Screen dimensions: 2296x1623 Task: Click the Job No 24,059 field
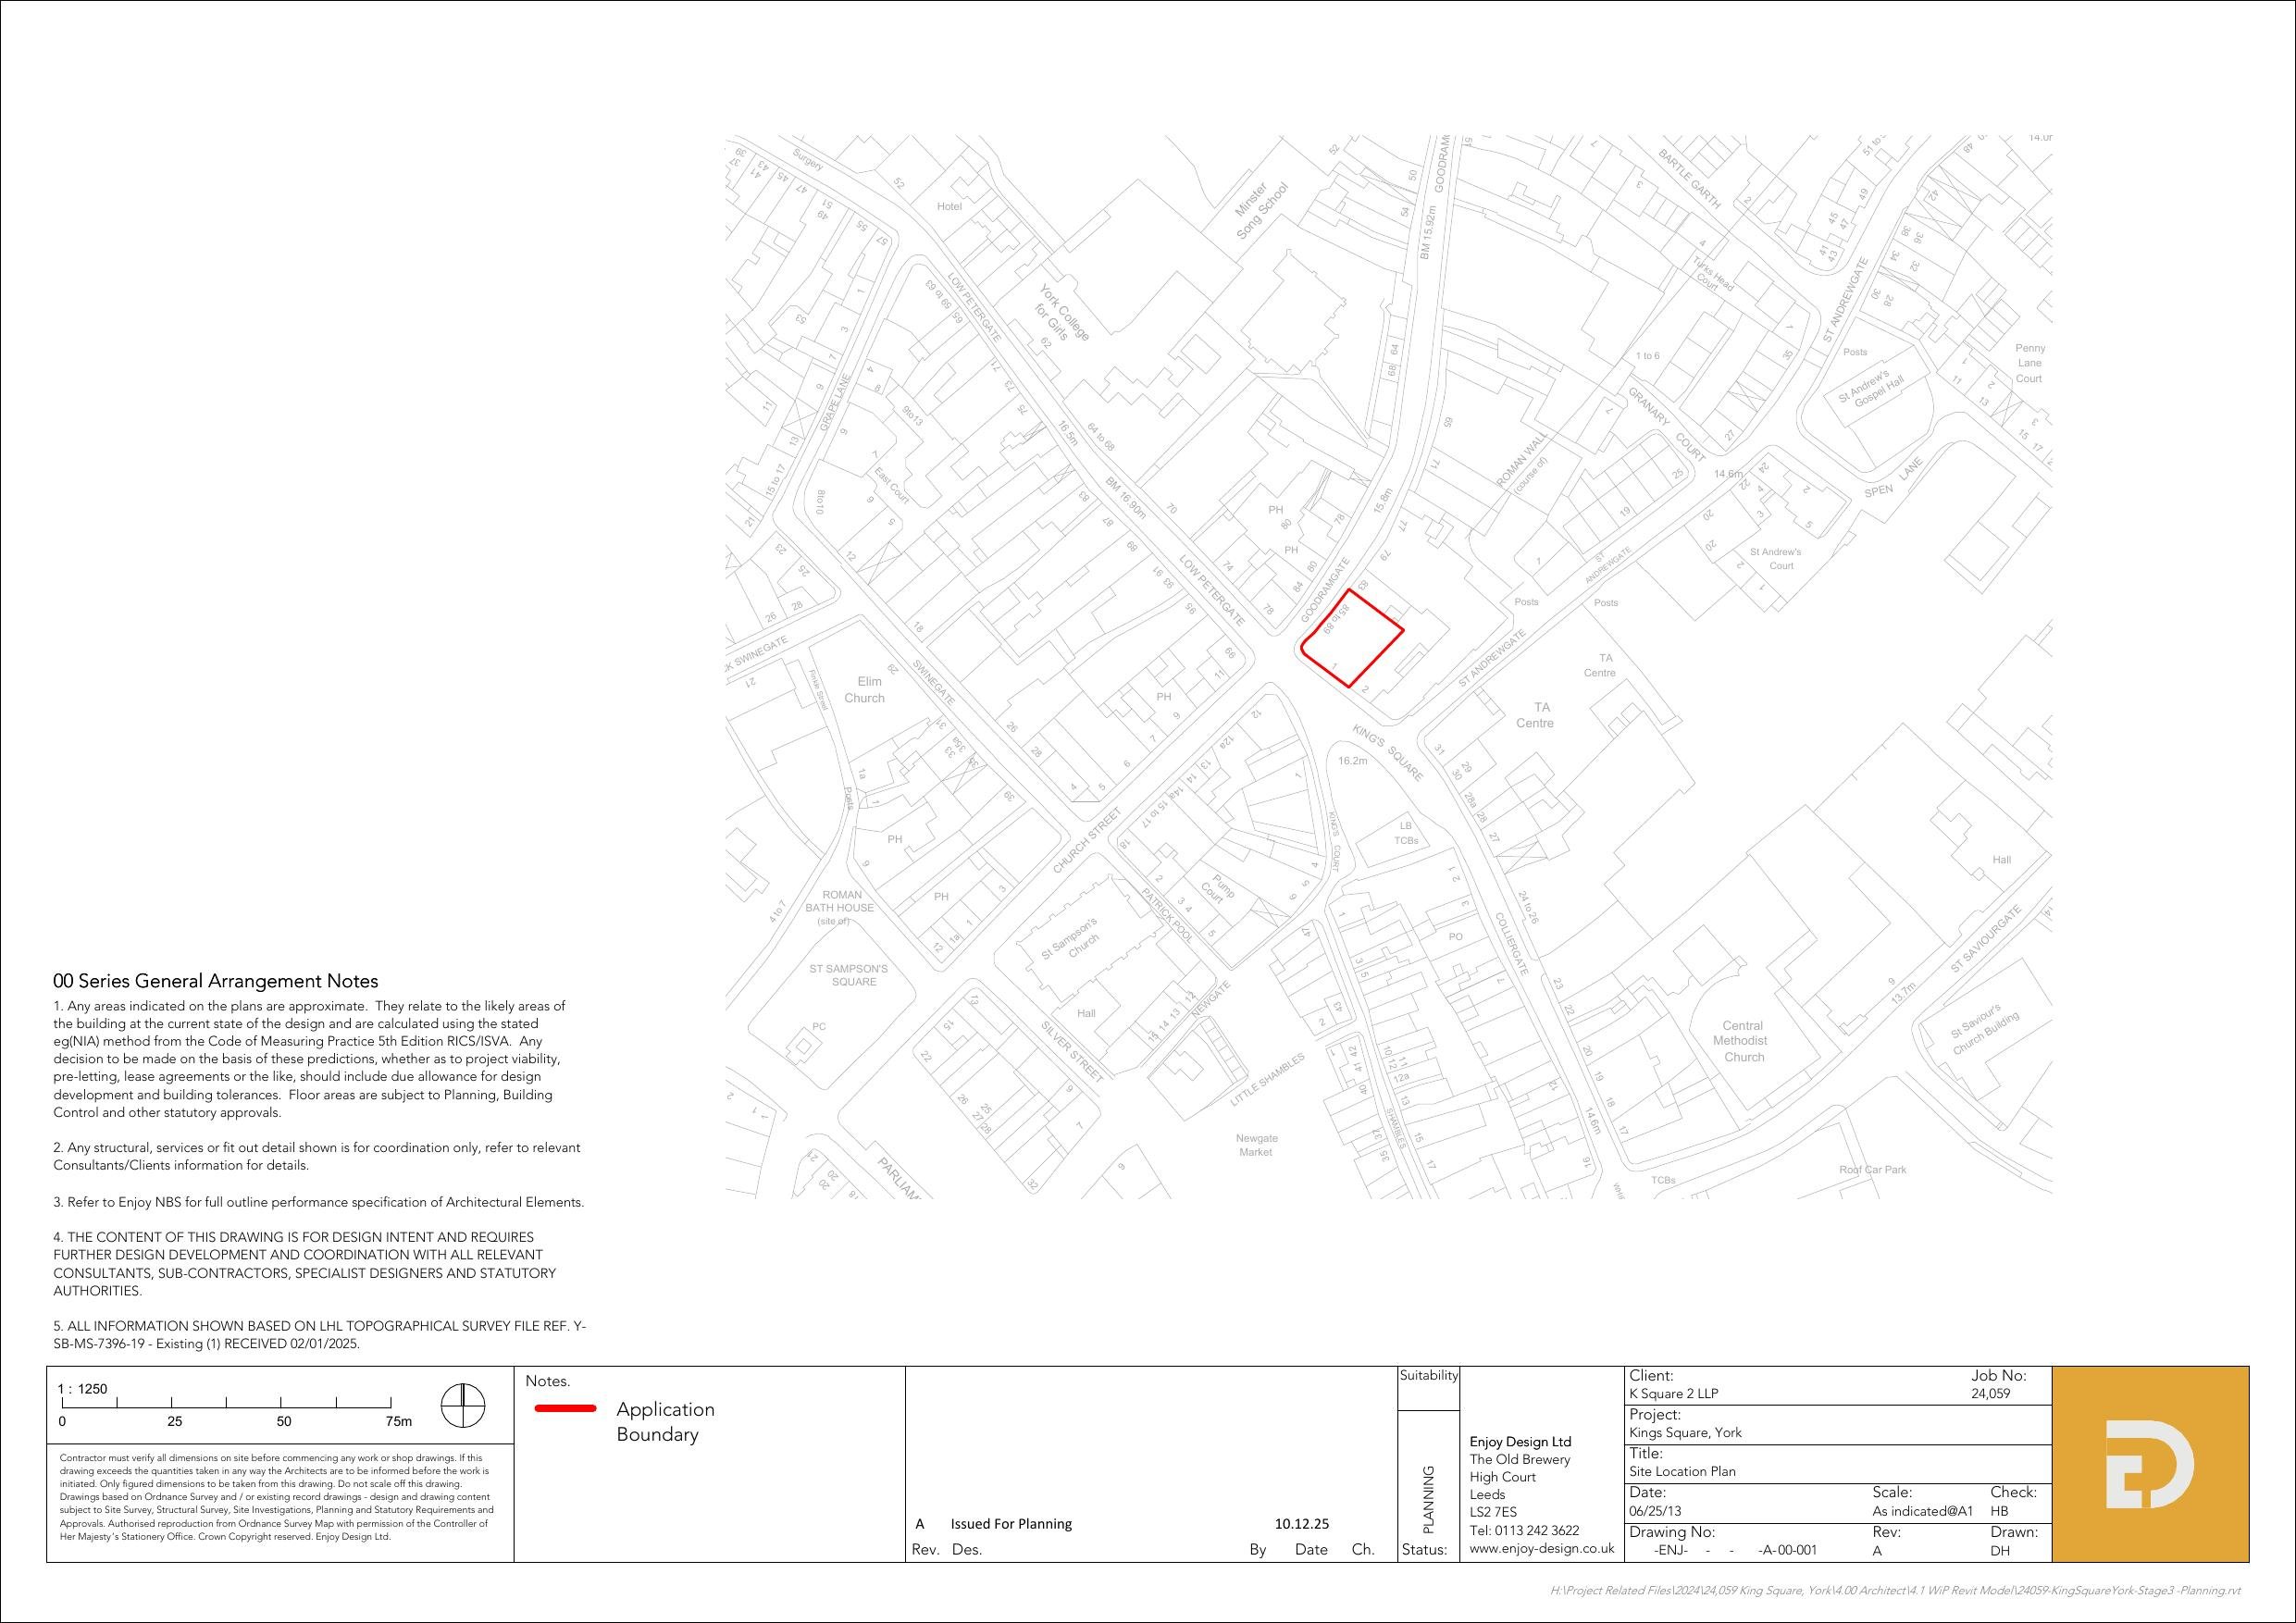pyautogui.click(x=1990, y=1393)
